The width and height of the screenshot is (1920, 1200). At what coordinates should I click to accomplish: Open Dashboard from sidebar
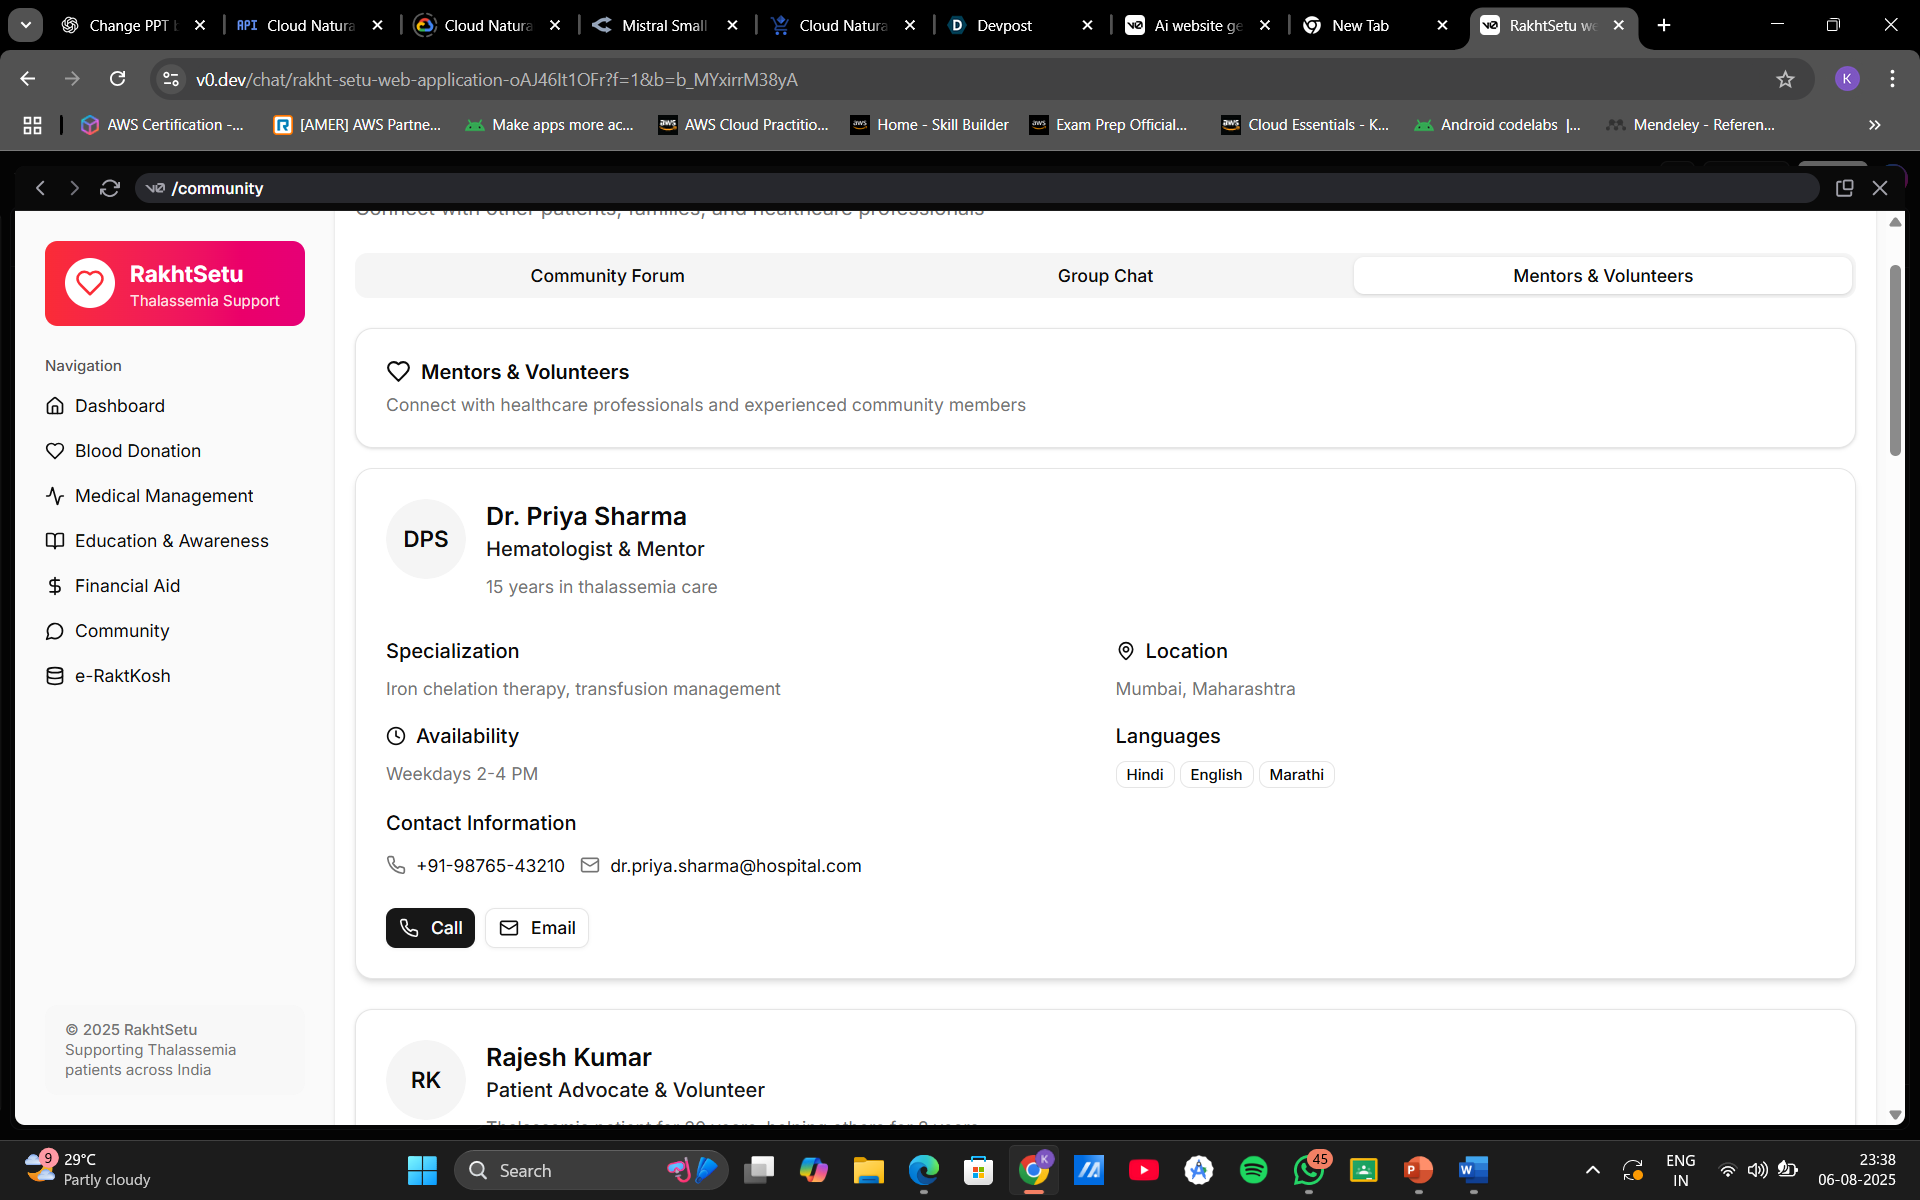[x=119, y=406]
